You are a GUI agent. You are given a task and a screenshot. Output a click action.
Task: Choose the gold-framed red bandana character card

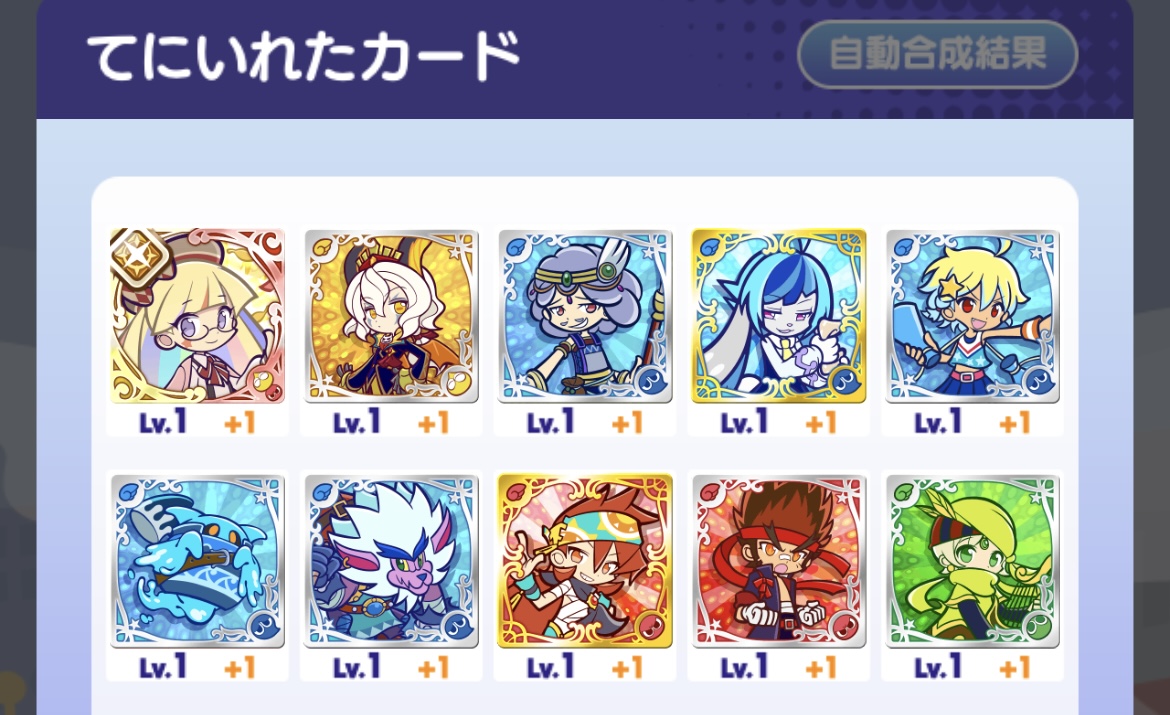pyautogui.click(x=585, y=561)
